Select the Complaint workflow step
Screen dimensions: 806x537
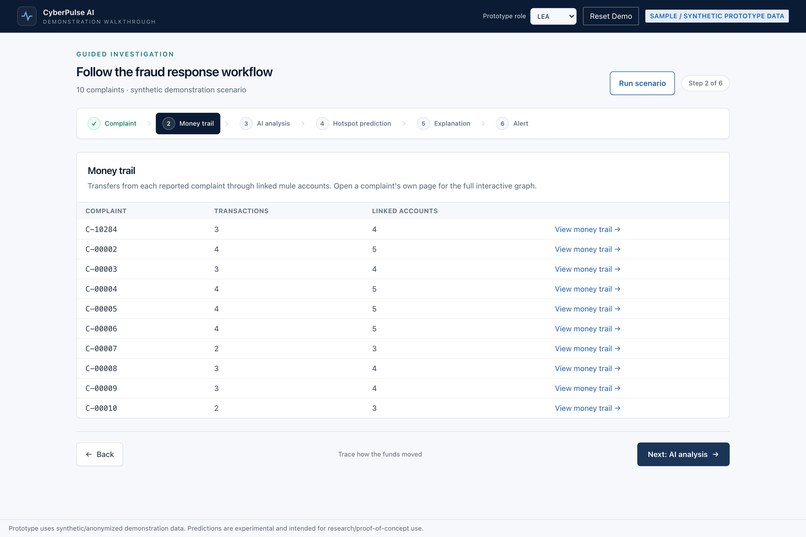point(113,123)
